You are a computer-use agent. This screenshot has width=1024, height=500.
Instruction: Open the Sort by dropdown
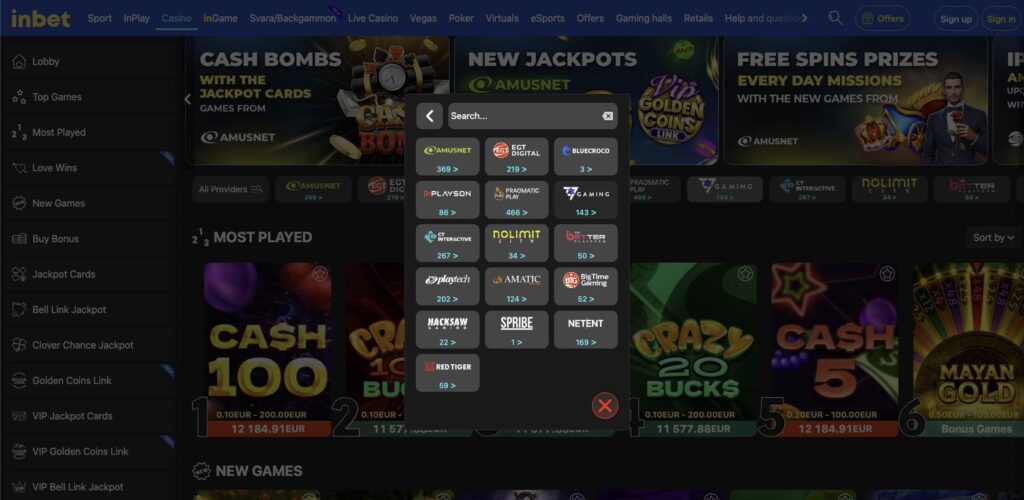(x=993, y=238)
